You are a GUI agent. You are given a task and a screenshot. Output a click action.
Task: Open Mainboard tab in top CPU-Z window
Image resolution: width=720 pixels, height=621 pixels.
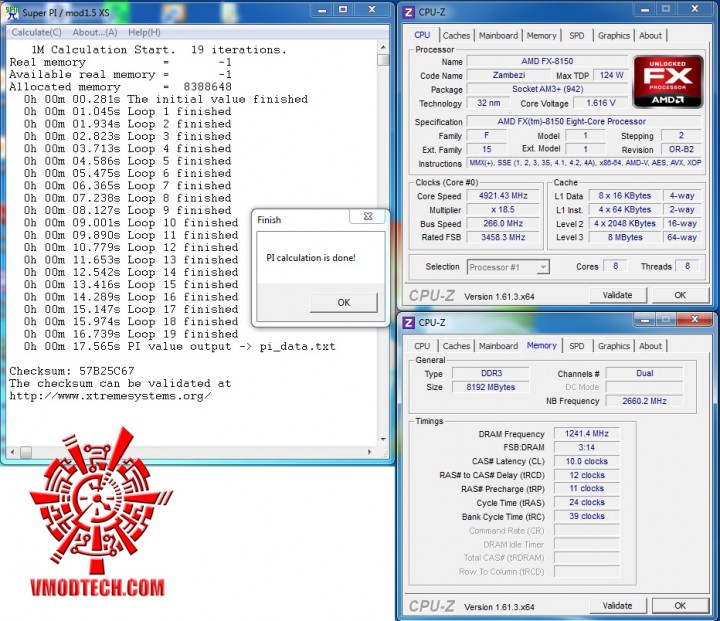[498, 35]
